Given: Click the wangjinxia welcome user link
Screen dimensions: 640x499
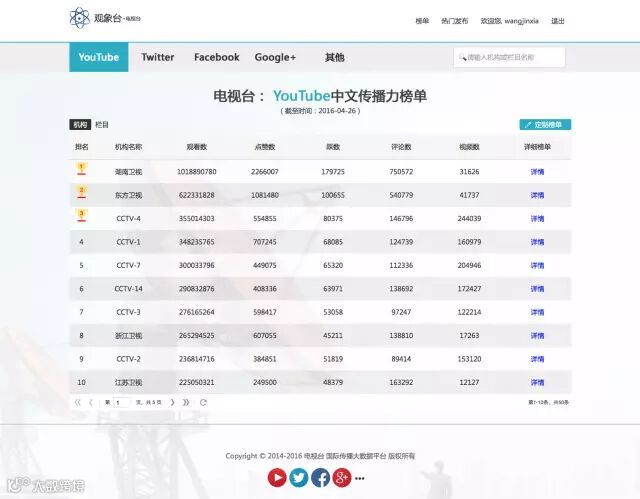Looking at the screenshot, I should click(509, 21).
